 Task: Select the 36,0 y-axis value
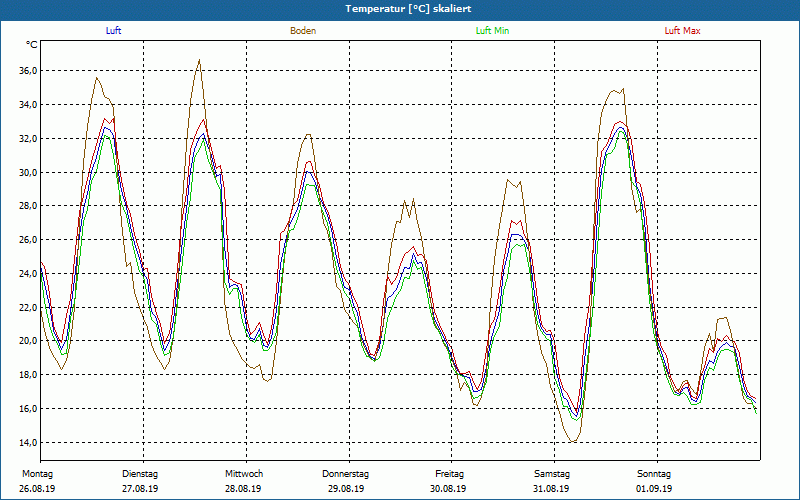29,70
